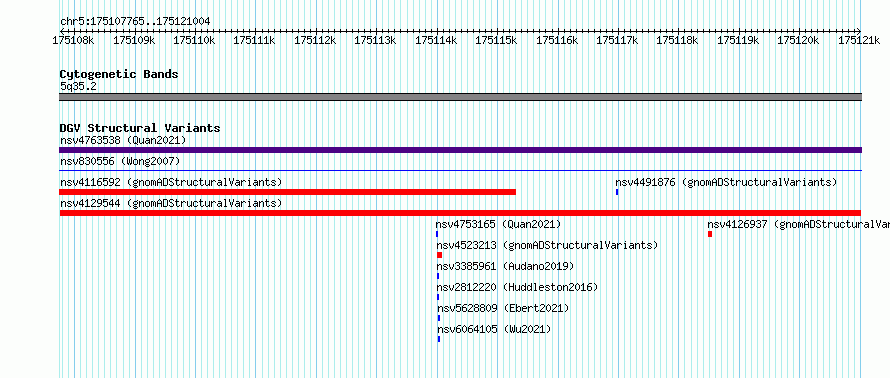Select the 5q35.2 band label

pyautogui.click(x=78, y=86)
